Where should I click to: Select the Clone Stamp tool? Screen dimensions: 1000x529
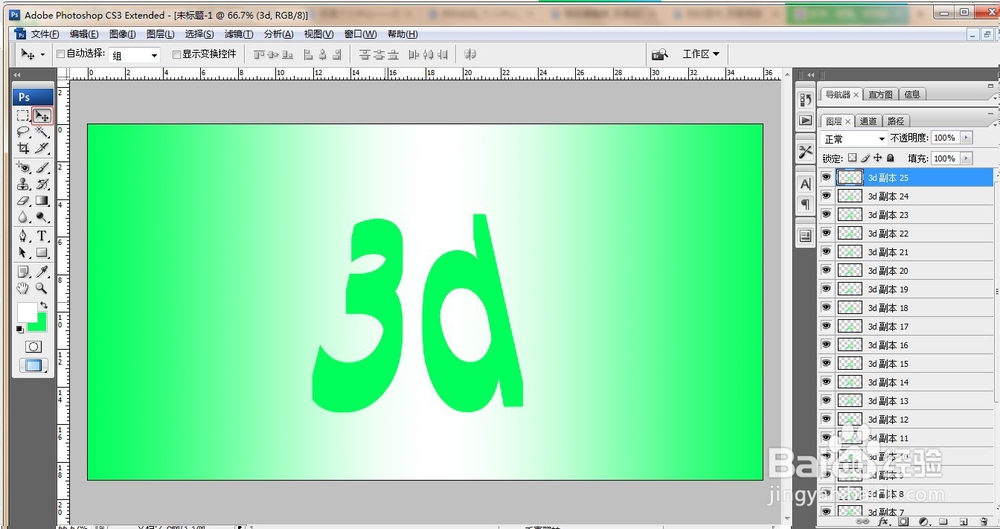tap(23, 184)
